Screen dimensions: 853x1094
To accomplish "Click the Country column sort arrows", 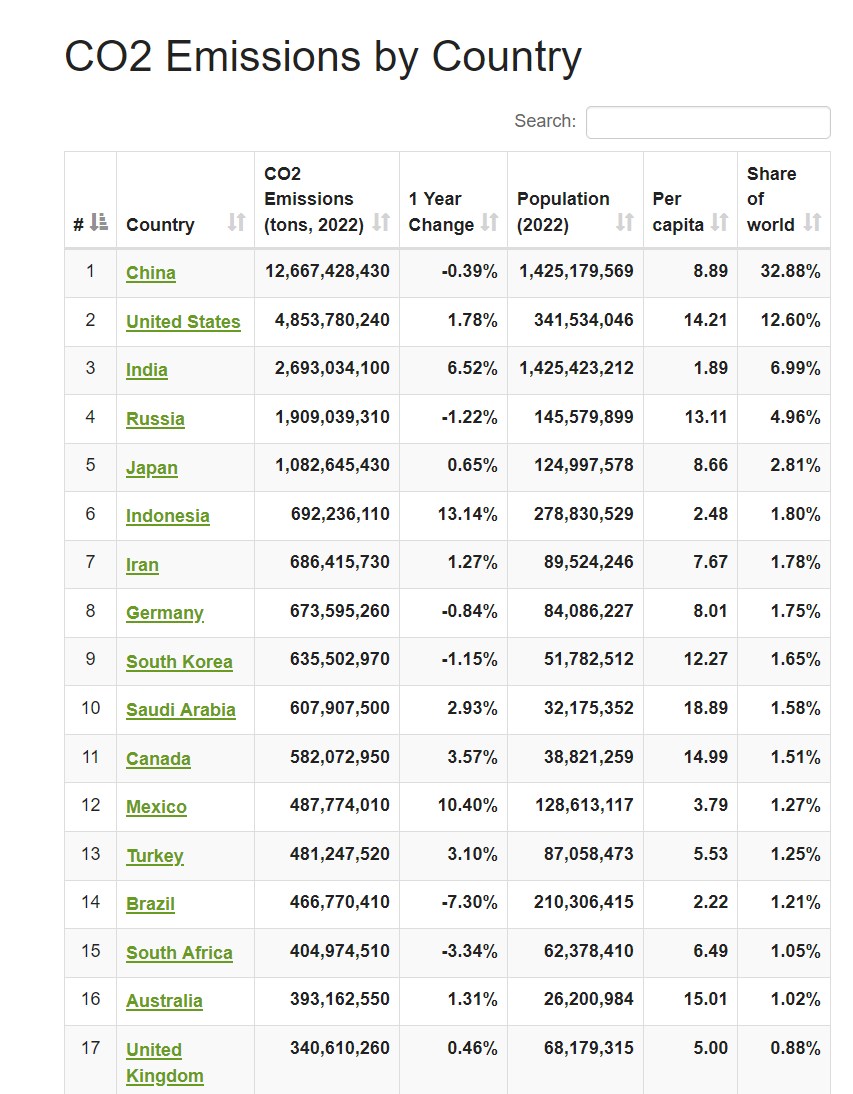I will click(x=236, y=223).
